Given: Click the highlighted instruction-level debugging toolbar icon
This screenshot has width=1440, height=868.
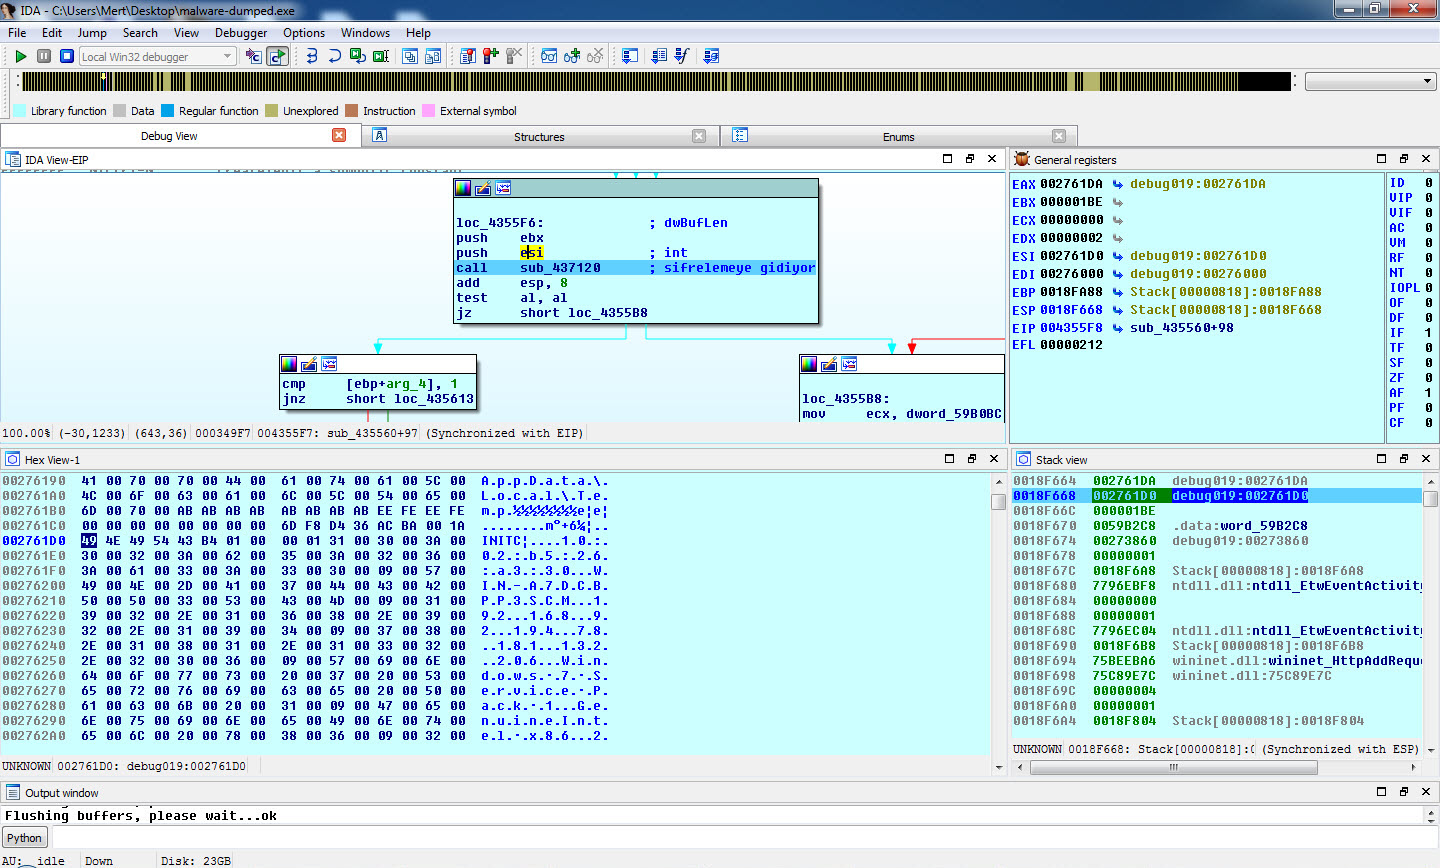Looking at the screenshot, I should click(x=278, y=56).
